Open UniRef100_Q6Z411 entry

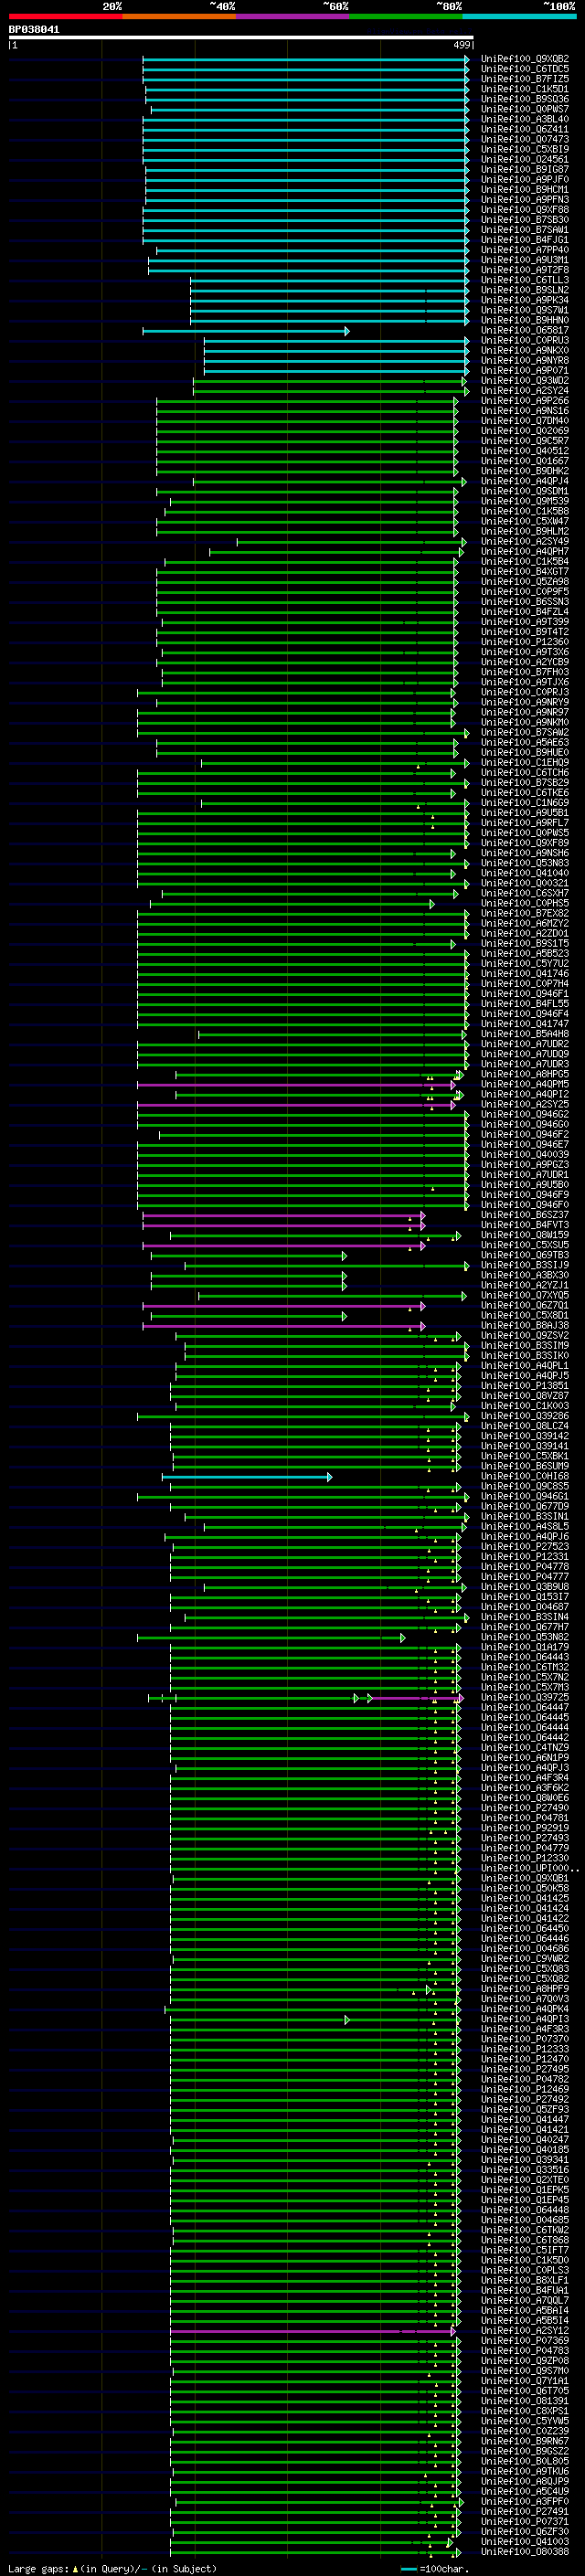(x=524, y=129)
